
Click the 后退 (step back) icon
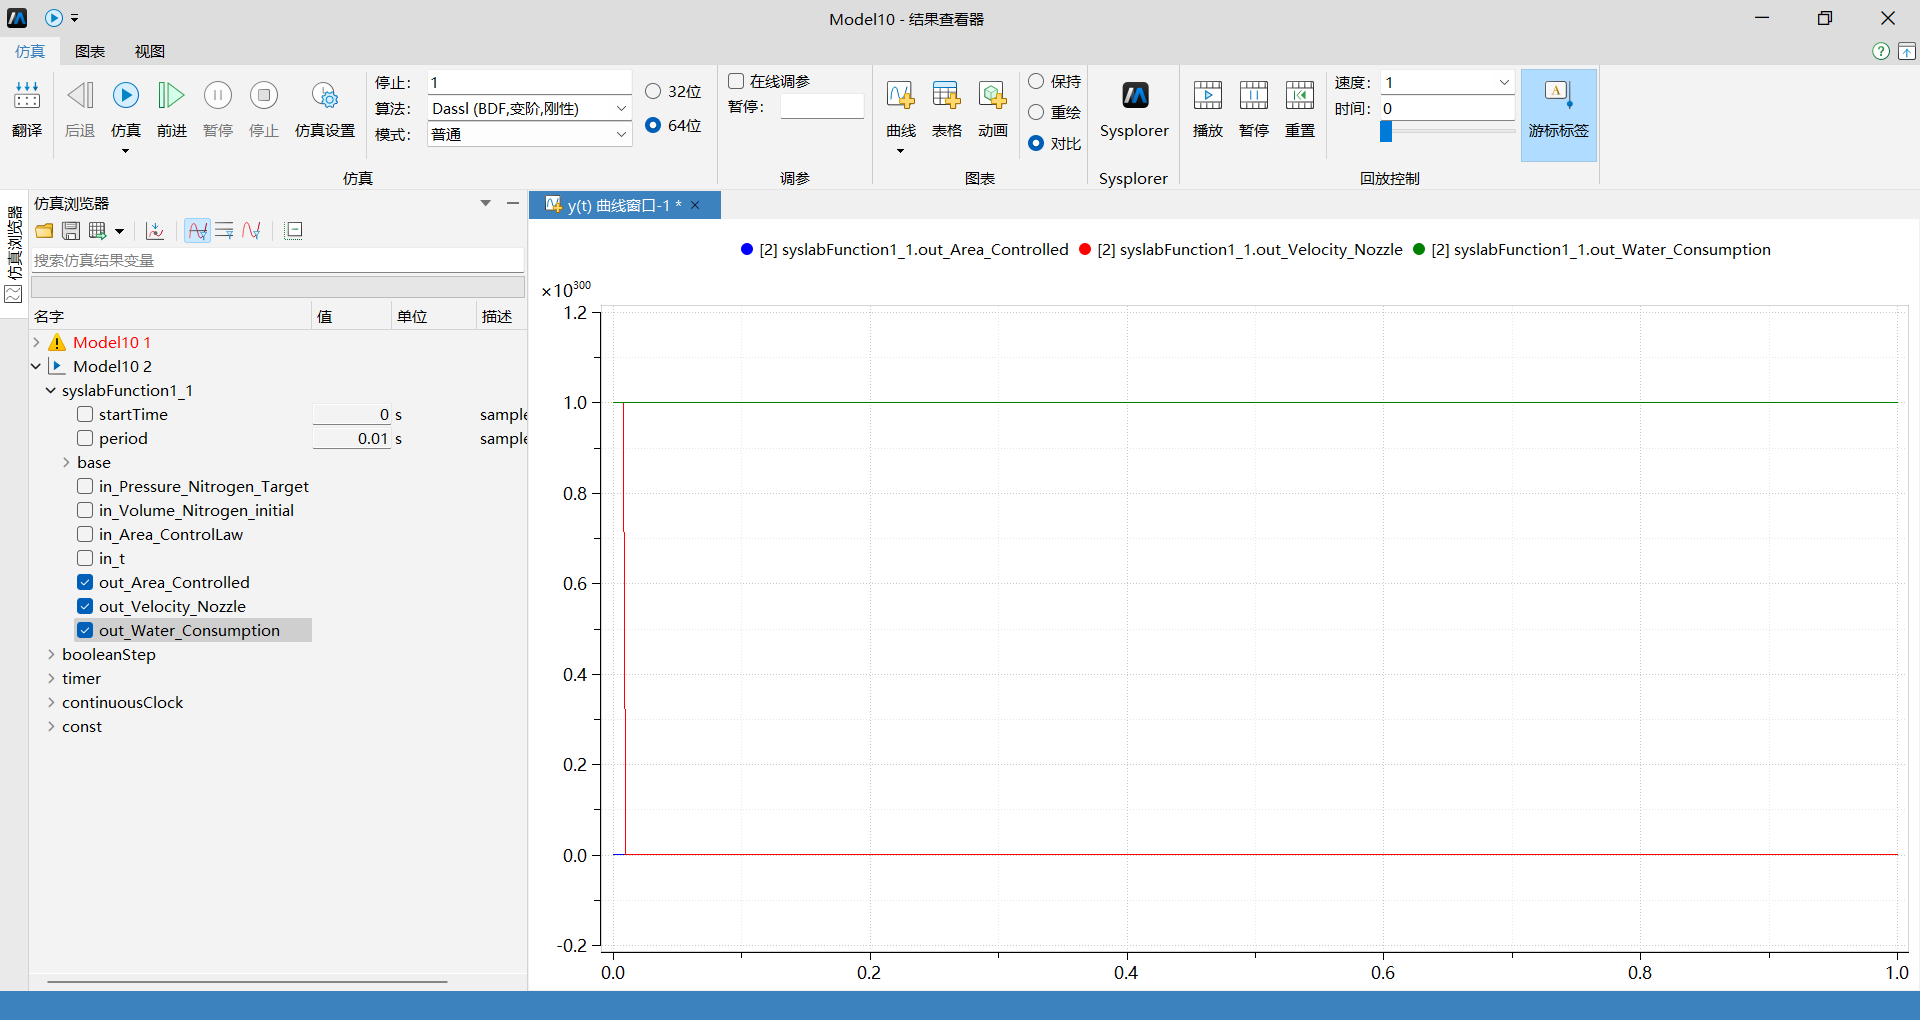(x=80, y=110)
